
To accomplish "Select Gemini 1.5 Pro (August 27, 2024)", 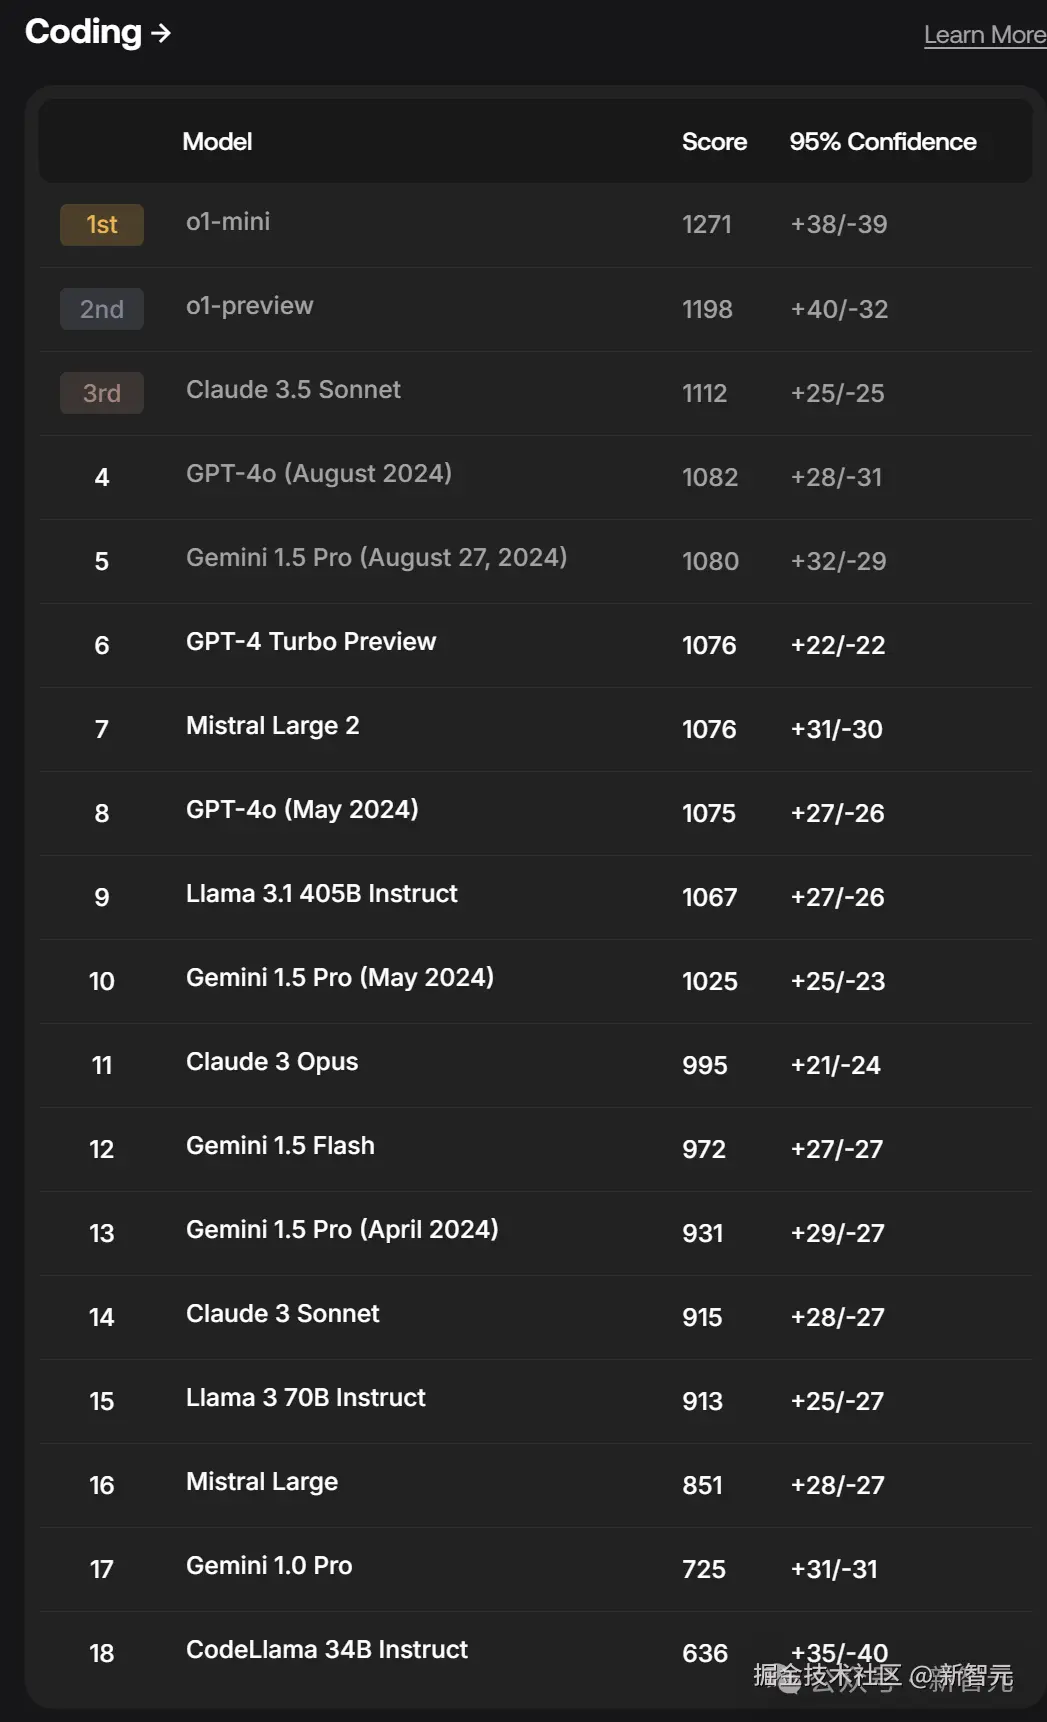I will tap(376, 558).
